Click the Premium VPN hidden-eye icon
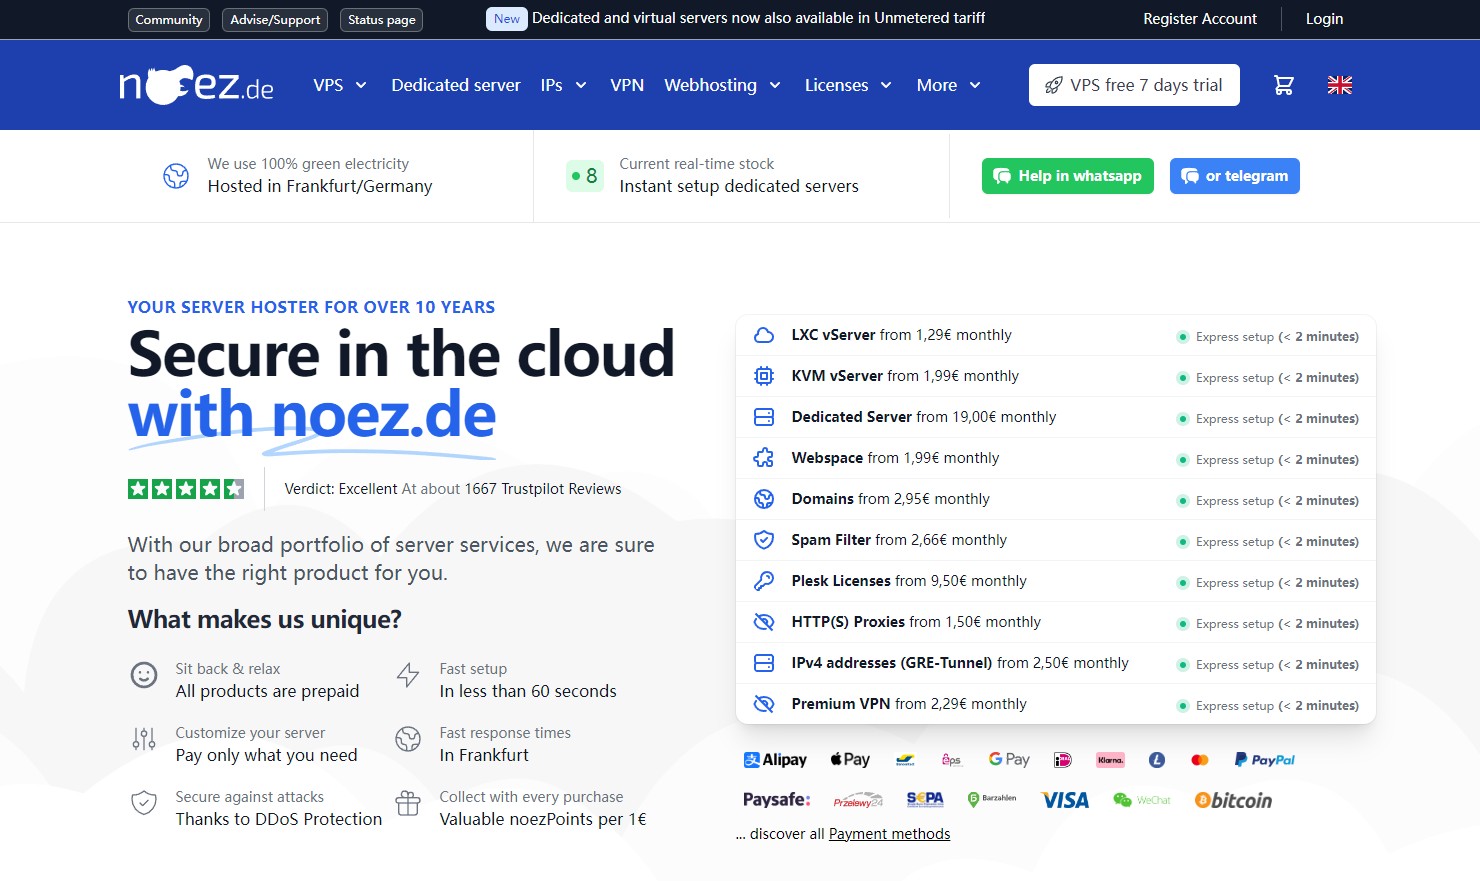The width and height of the screenshot is (1480, 881). coord(764,704)
